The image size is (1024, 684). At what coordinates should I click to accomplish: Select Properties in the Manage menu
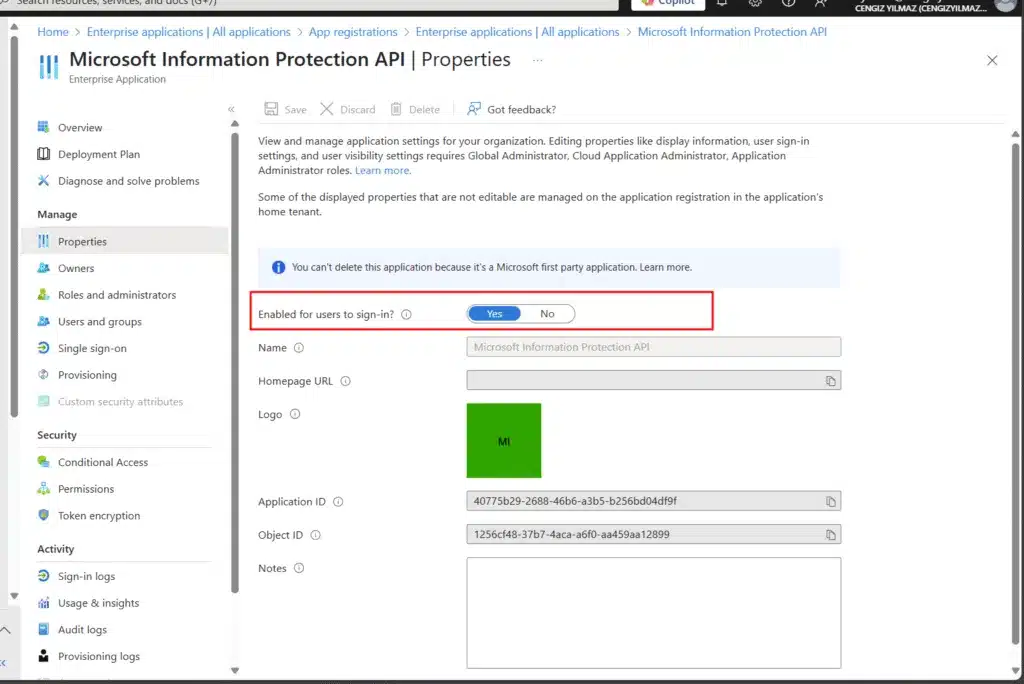pos(82,241)
